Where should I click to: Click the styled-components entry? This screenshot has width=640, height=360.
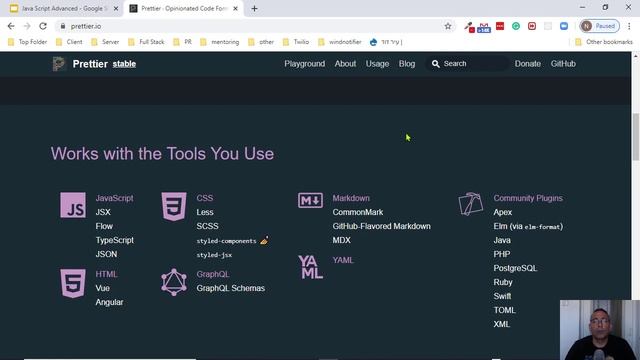click(226, 241)
